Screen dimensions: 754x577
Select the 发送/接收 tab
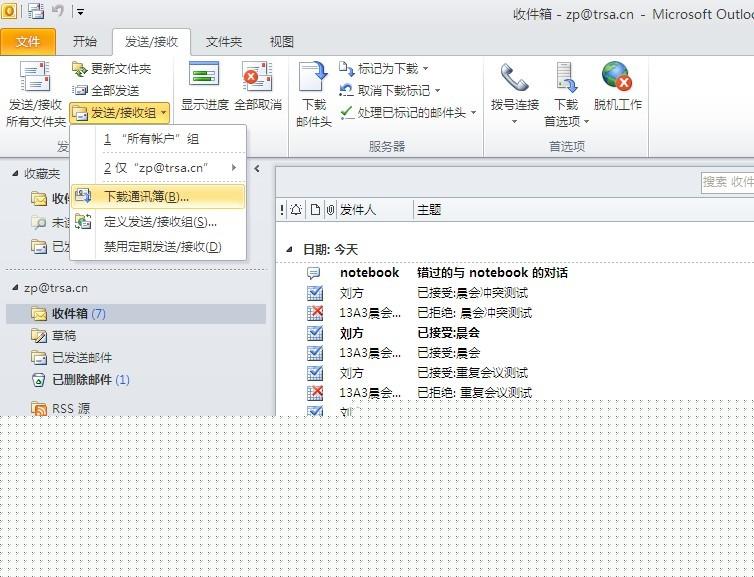[x=151, y=42]
